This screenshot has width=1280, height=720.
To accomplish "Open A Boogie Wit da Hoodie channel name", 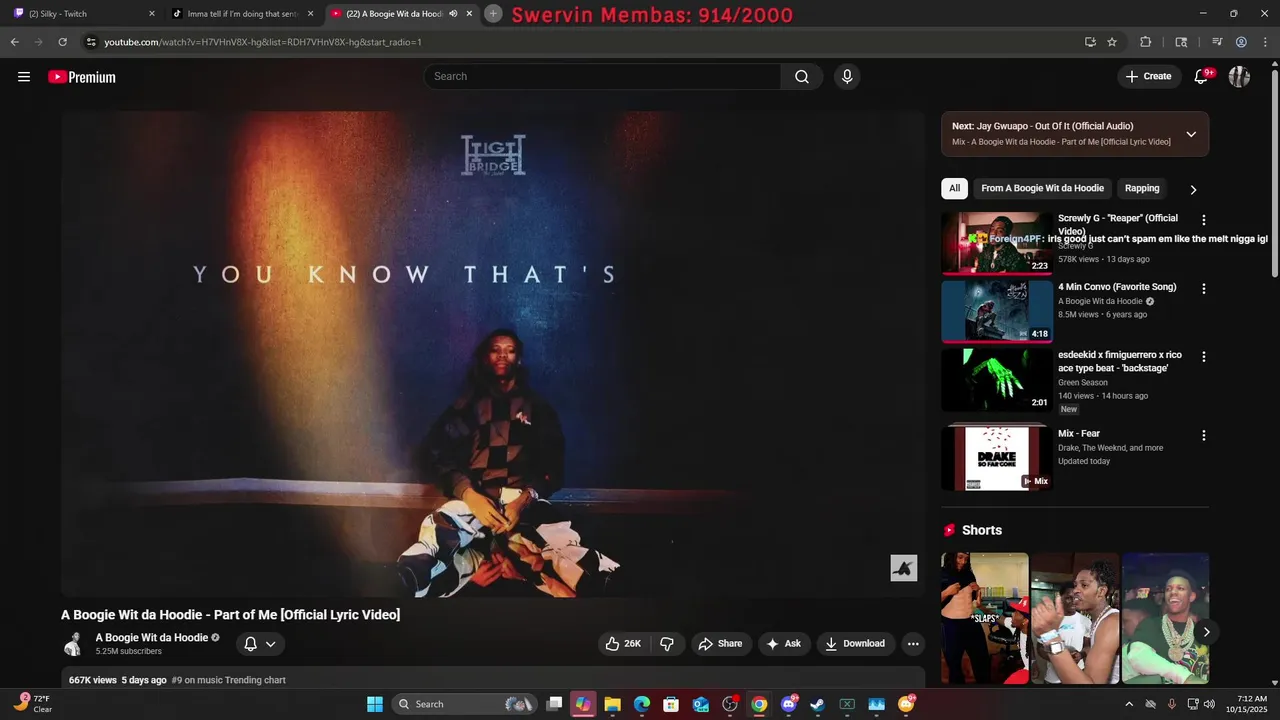I will tap(152, 638).
